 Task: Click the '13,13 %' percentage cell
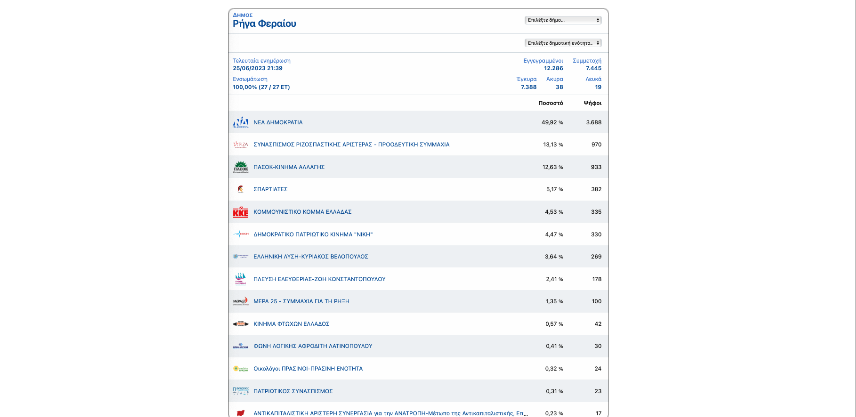click(552, 145)
